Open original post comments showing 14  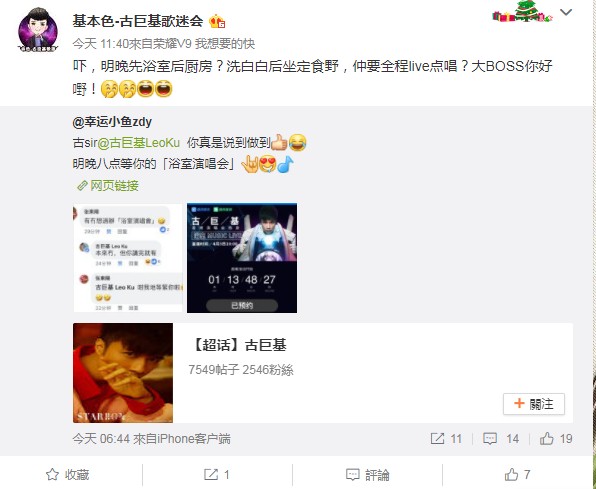[501, 439]
